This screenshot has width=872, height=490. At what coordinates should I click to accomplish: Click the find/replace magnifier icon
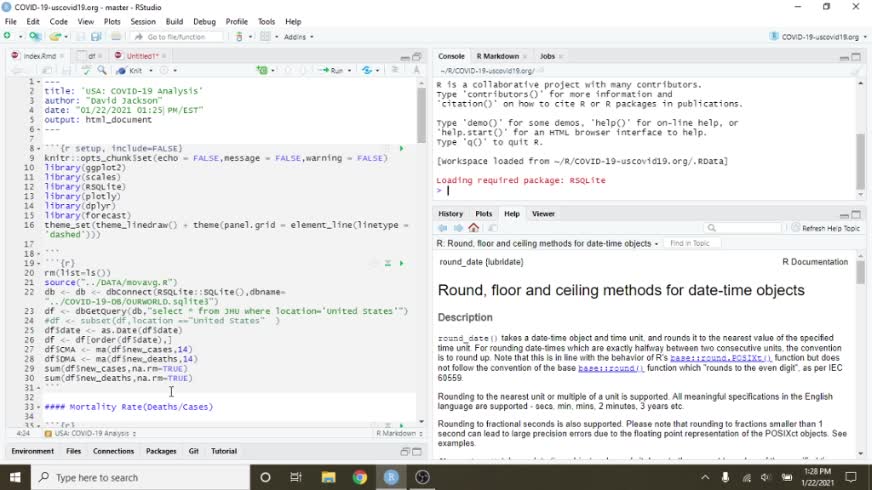[x=102, y=71]
